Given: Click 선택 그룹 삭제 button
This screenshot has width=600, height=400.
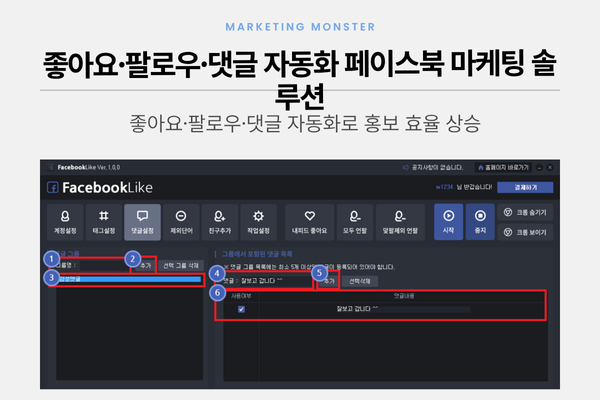Looking at the screenshot, I should [181, 266].
